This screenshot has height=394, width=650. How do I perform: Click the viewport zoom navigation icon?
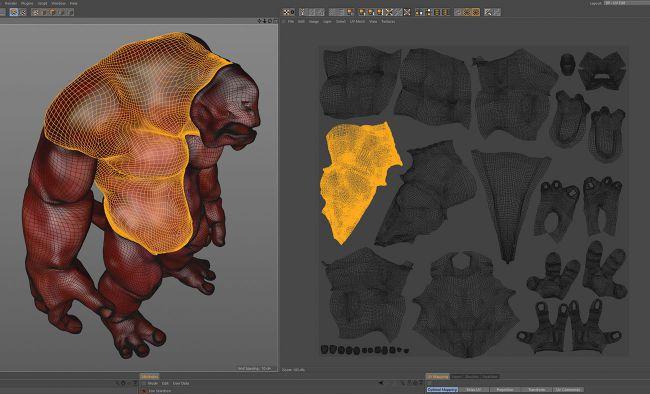pyautogui.click(x=265, y=21)
